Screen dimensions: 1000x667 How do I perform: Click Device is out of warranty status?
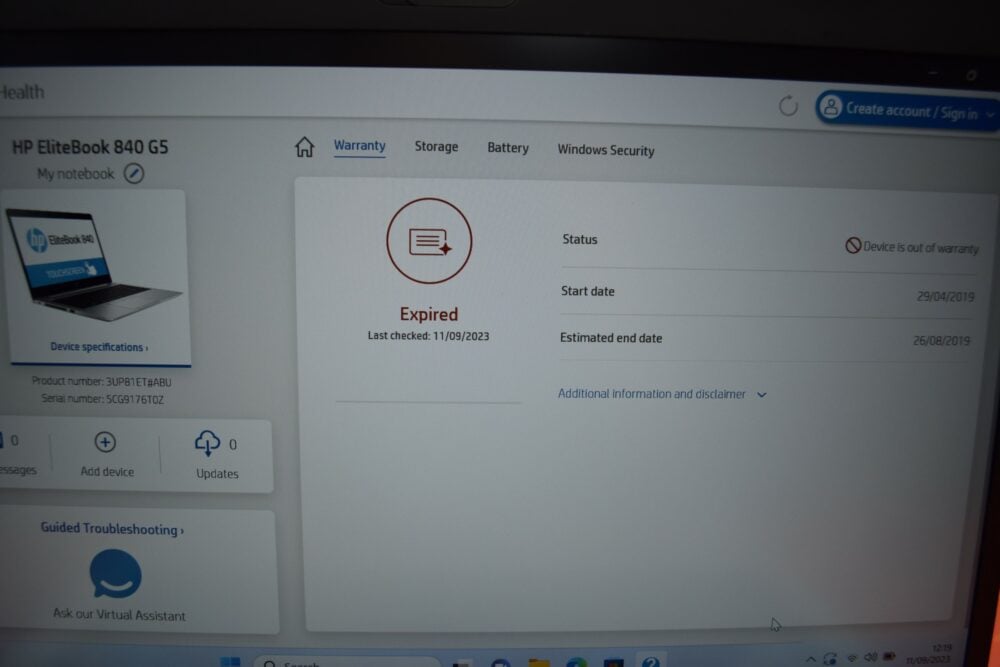912,247
